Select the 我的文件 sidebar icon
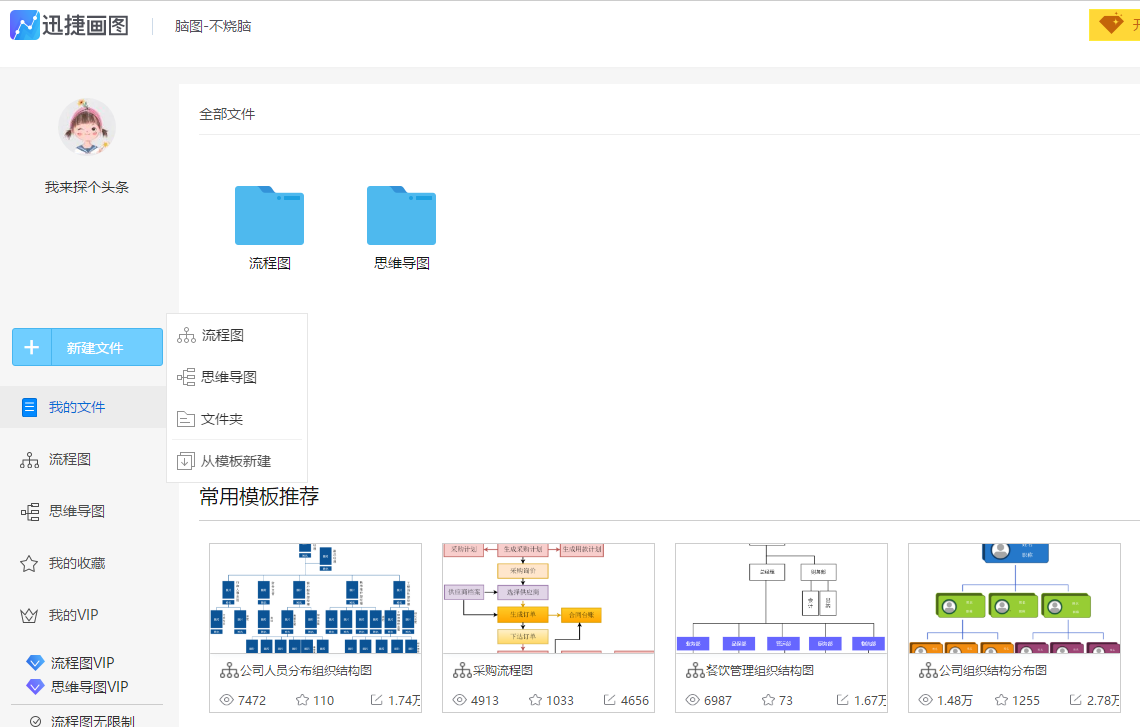1140x727 pixels. coord(29,407)
